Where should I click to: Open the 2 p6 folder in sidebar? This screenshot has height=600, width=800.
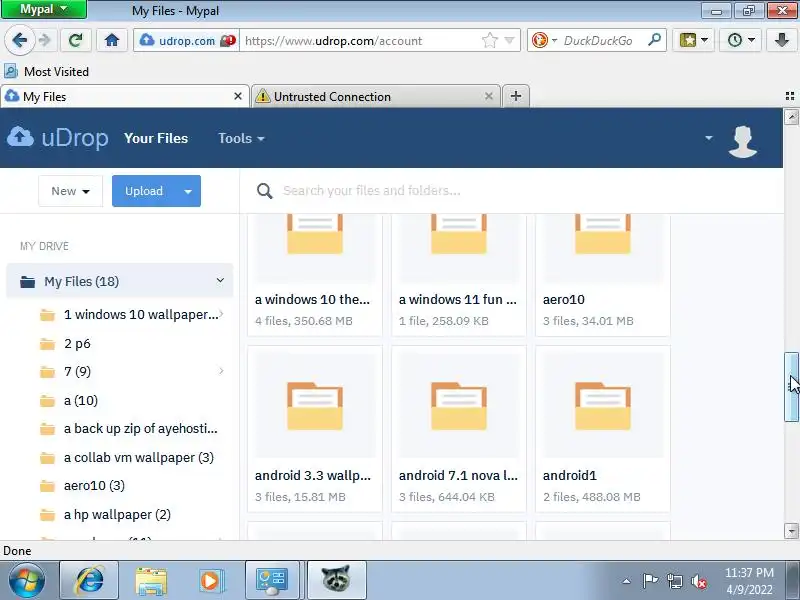77,343
